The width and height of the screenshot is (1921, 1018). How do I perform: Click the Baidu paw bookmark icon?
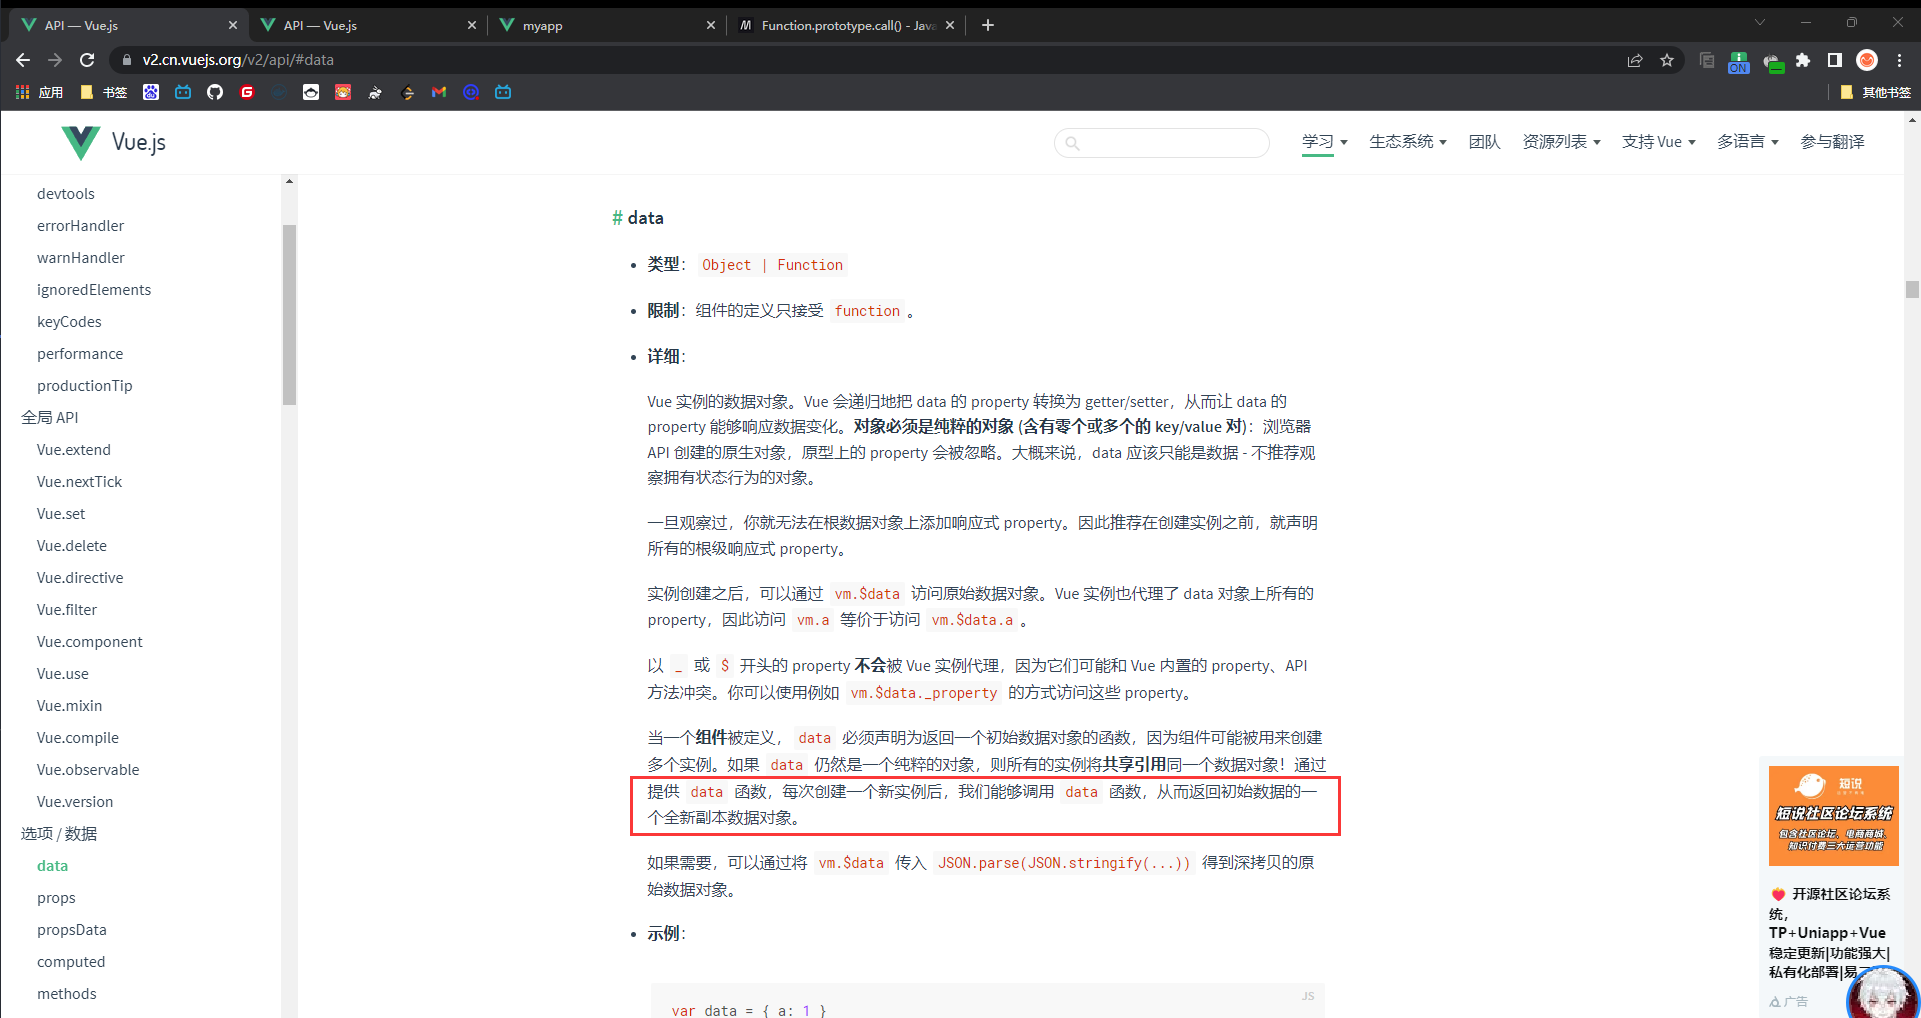point(151,92)
